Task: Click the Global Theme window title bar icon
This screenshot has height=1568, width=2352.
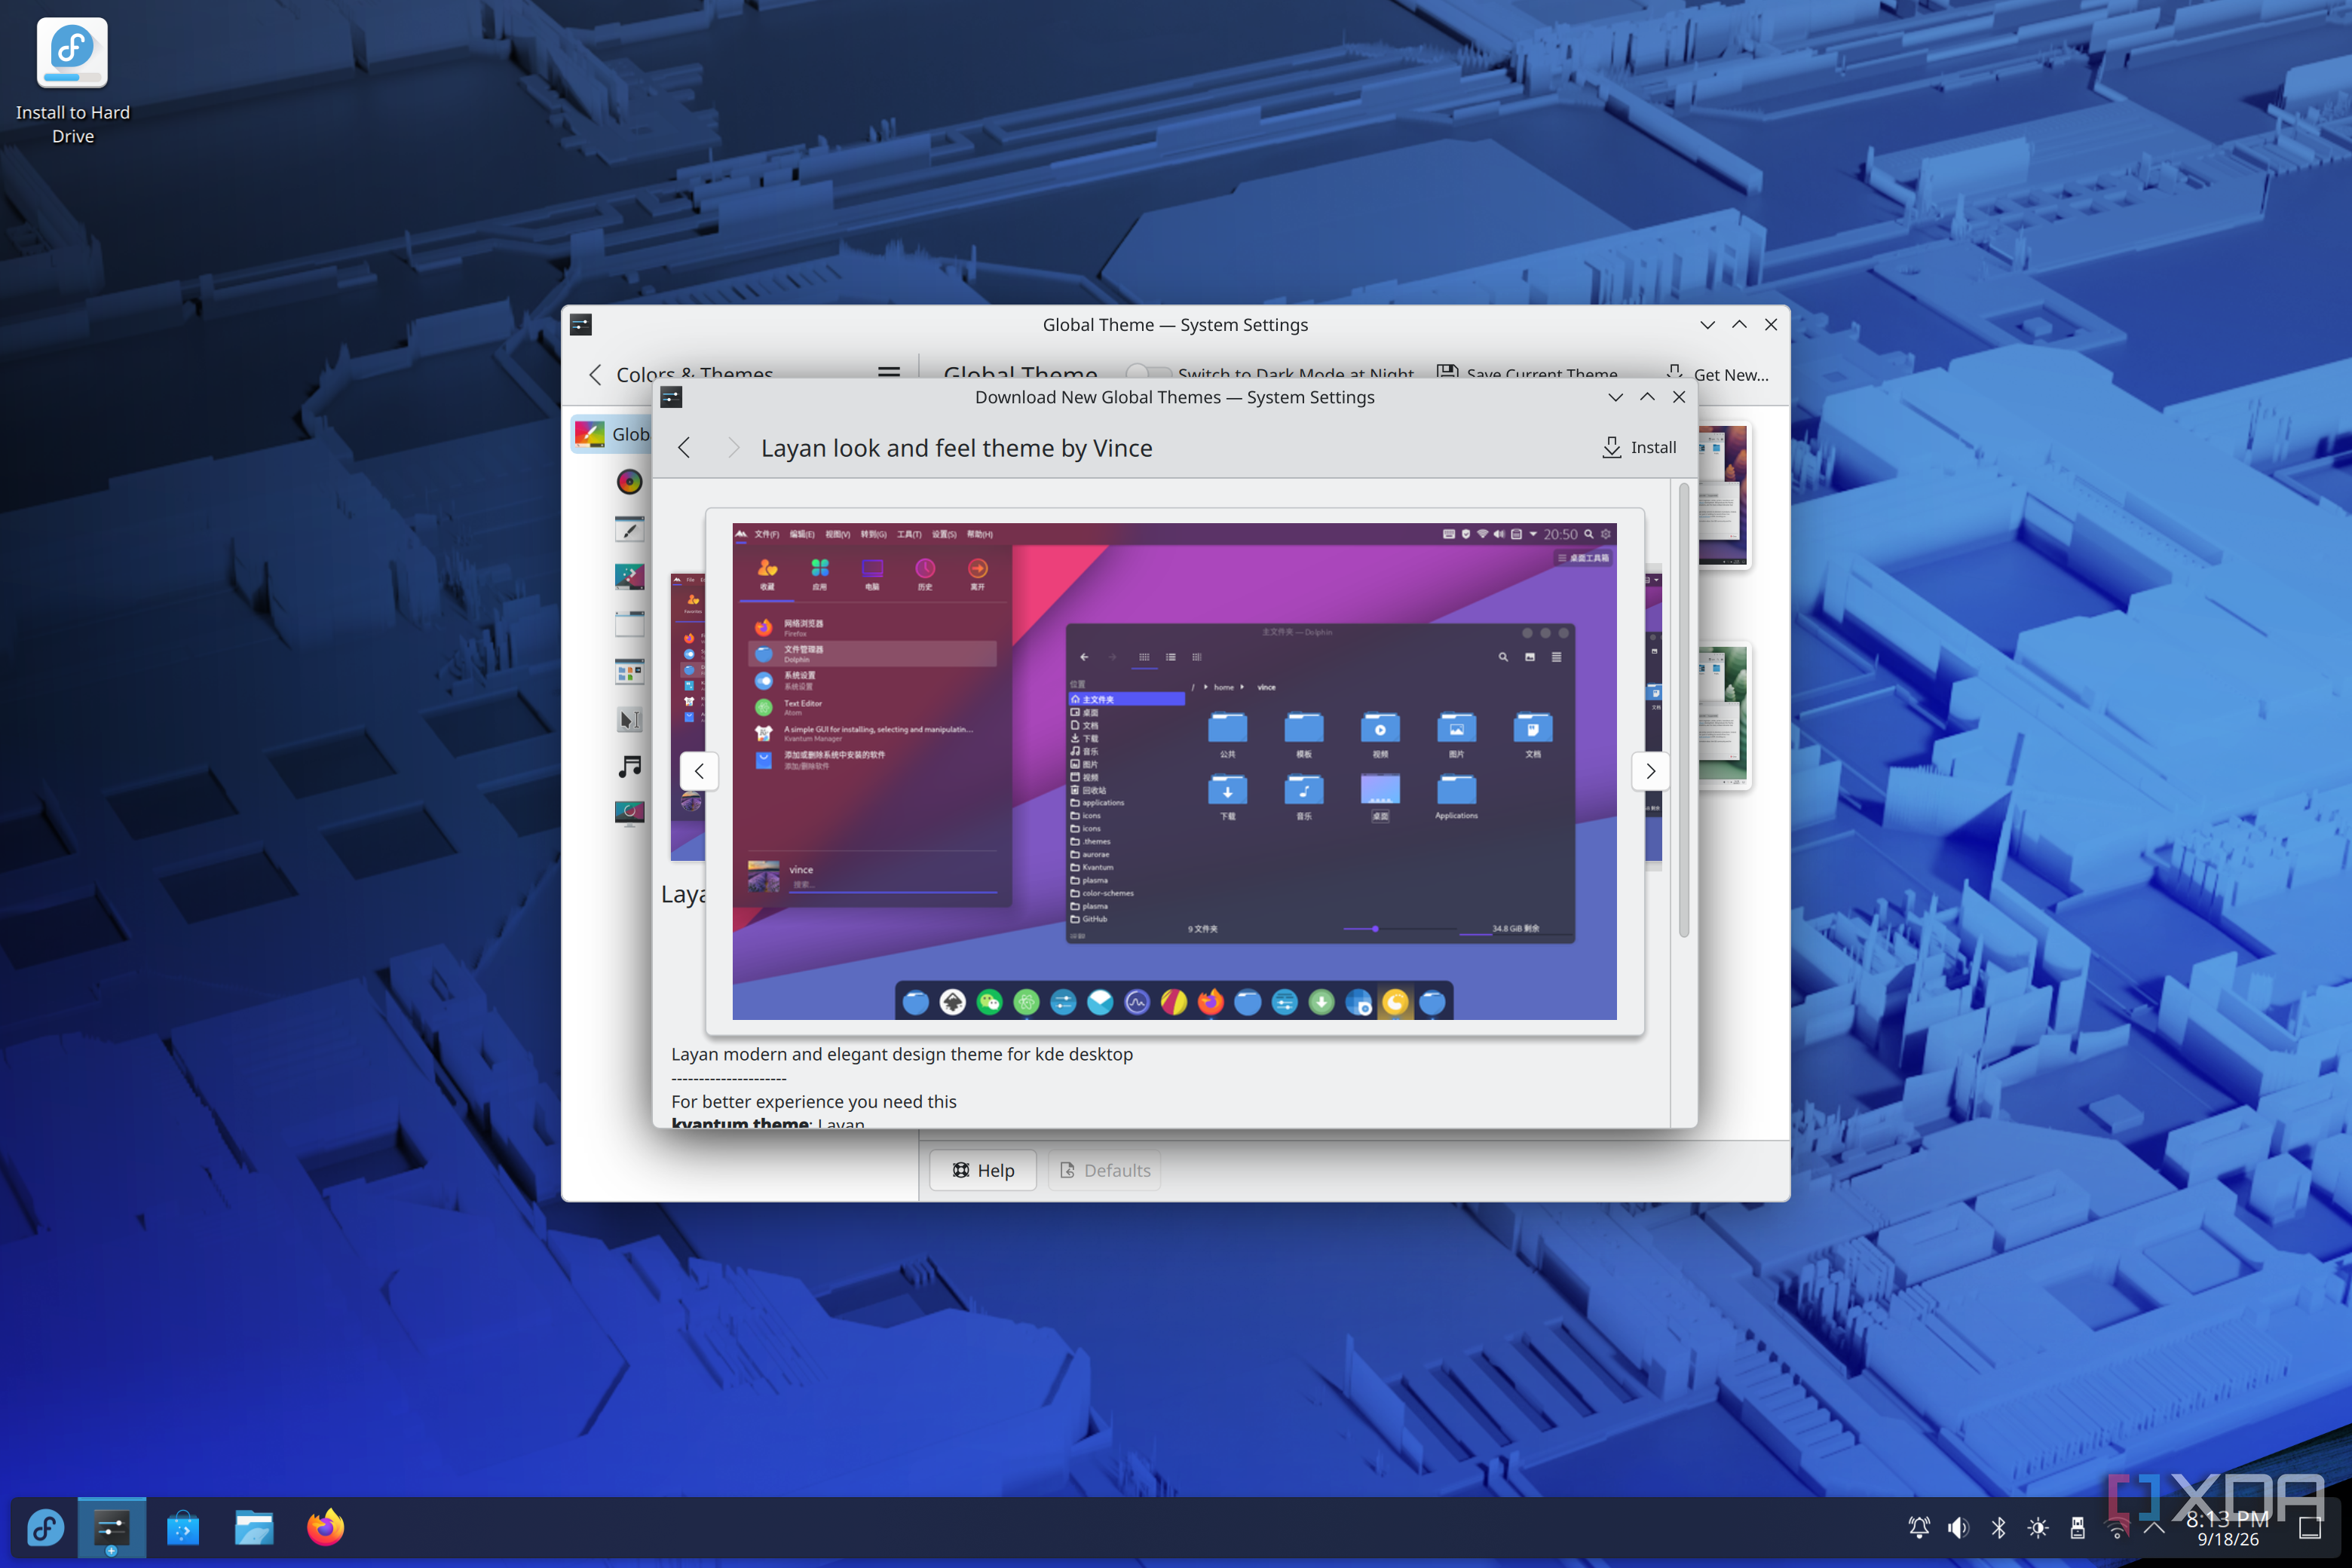Action: pos(581,325)
